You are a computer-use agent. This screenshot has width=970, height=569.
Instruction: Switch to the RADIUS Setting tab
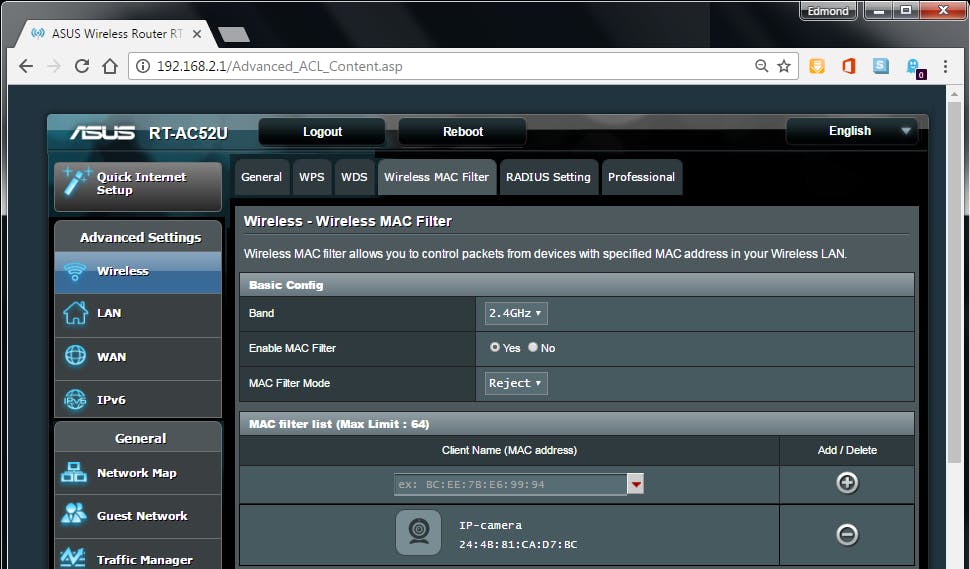click(549, 177)
